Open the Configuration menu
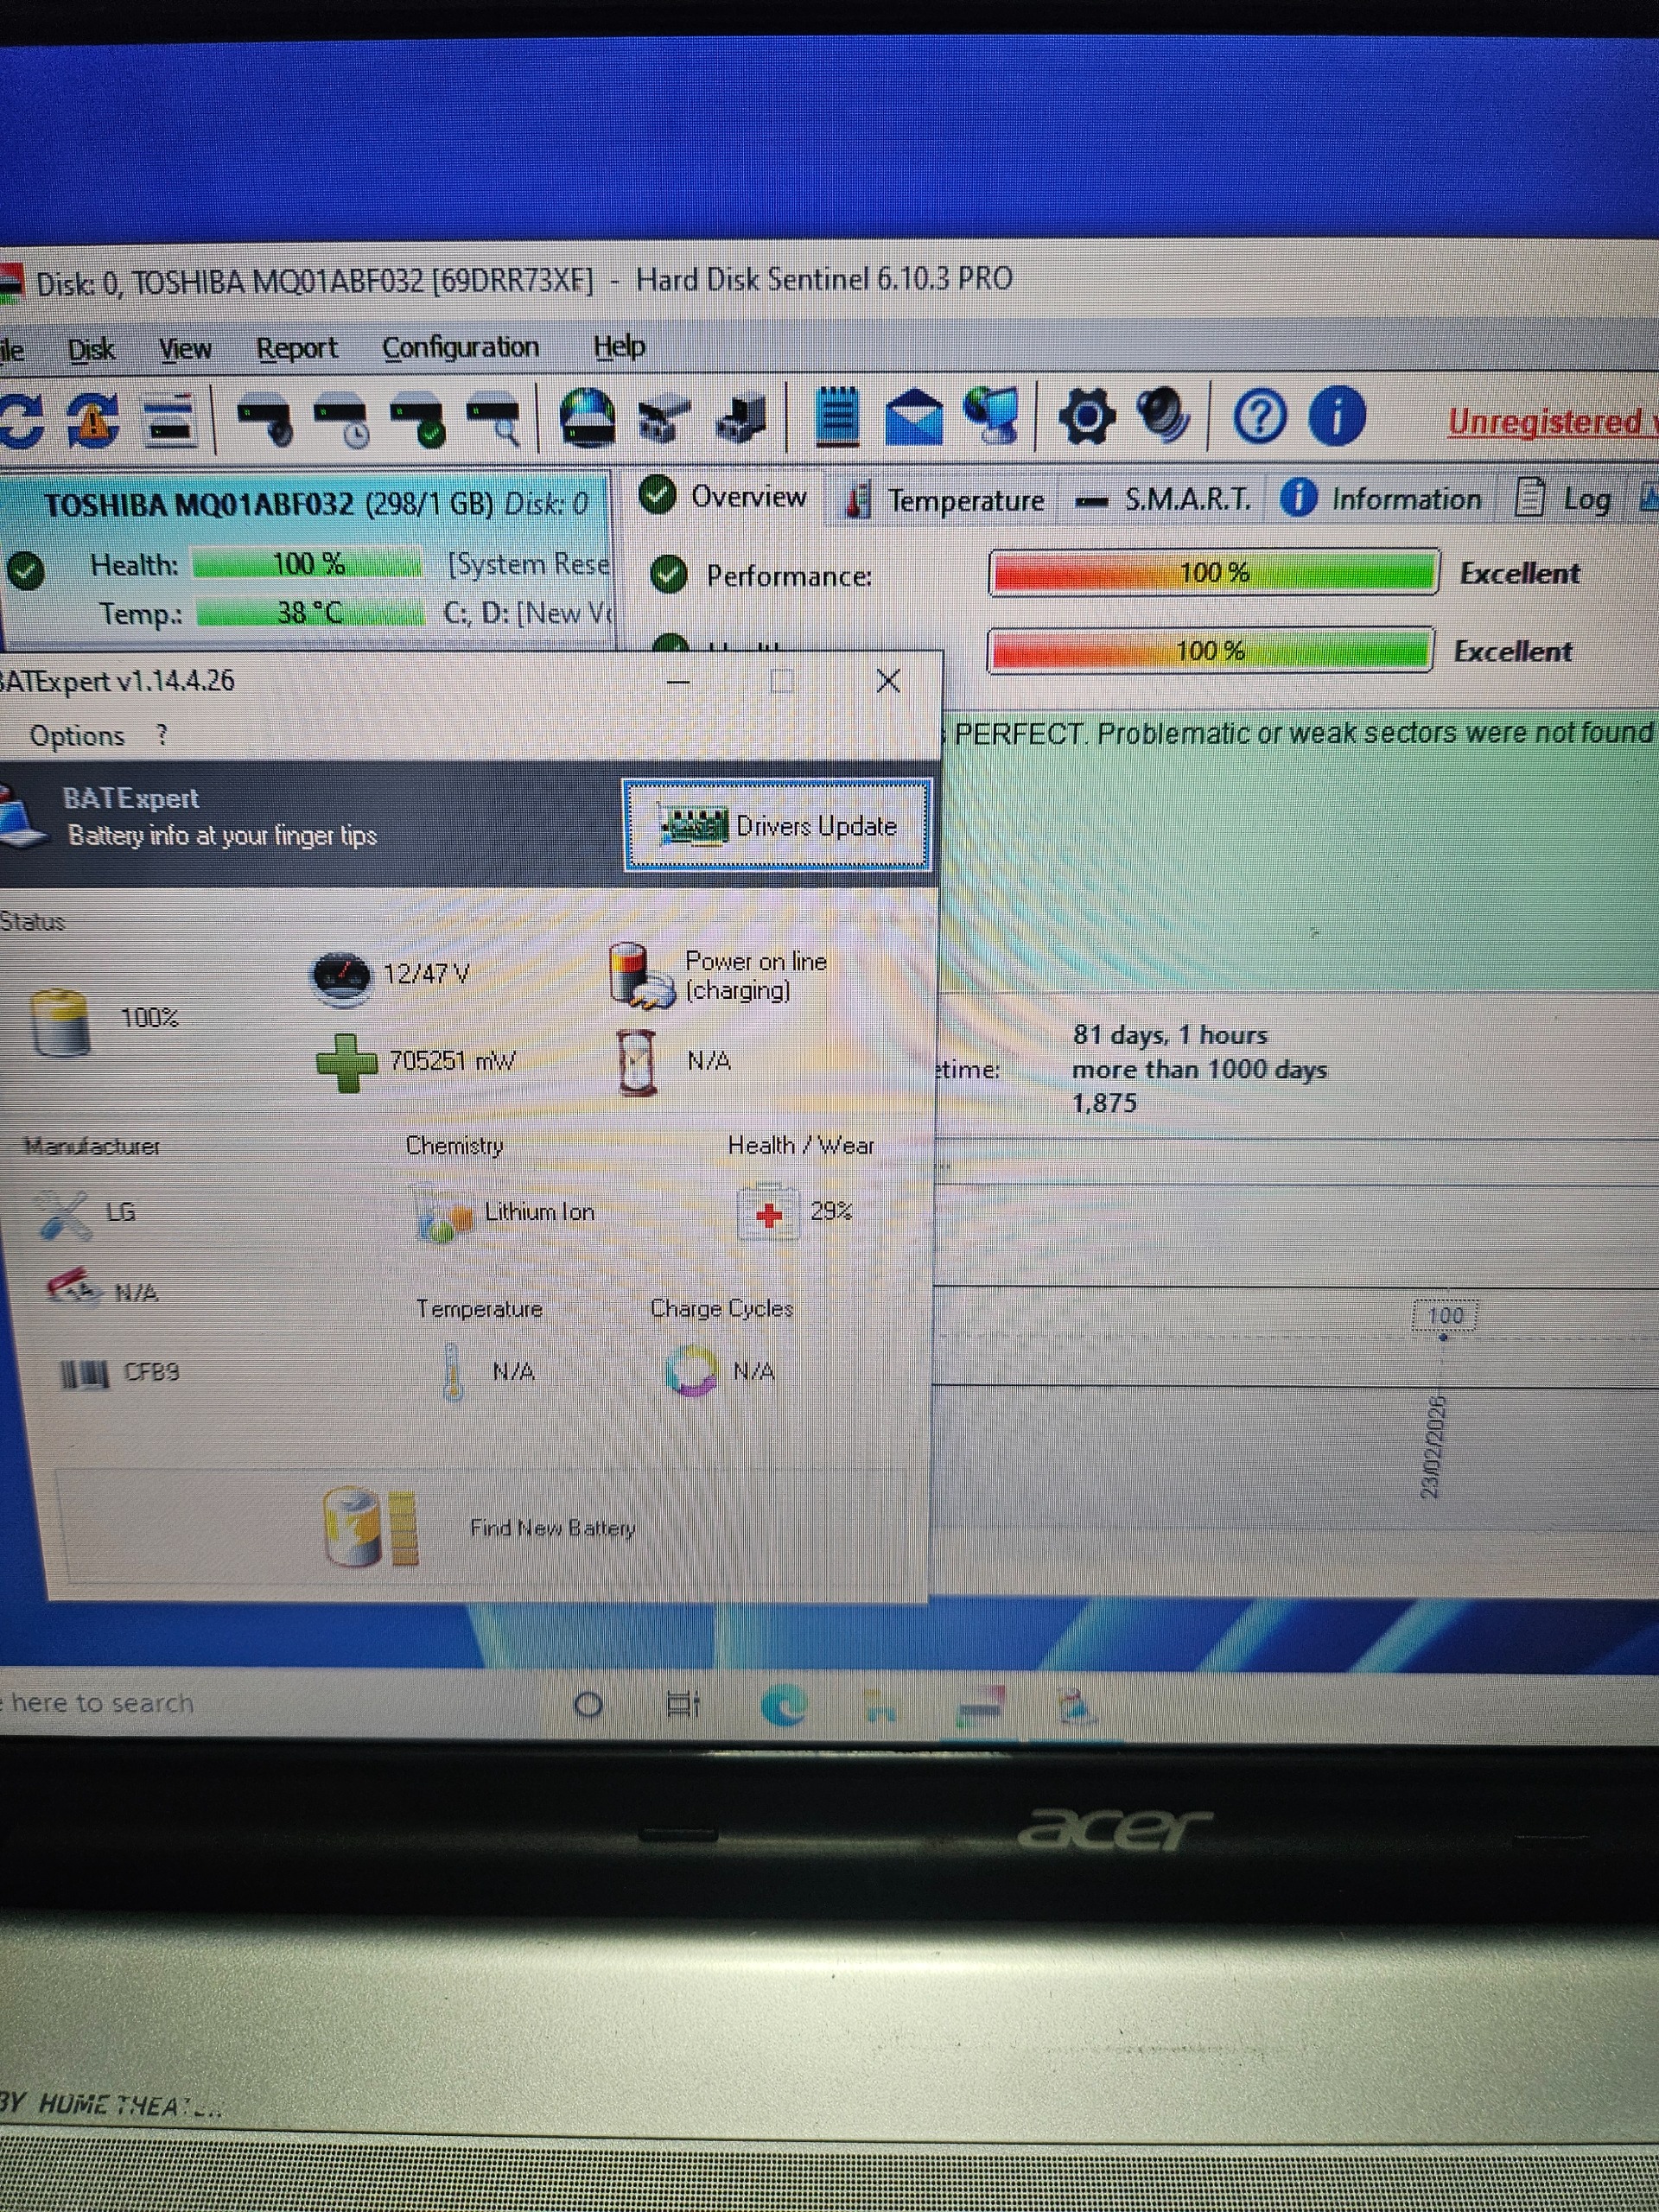This screenshot has width=1659, height=2212. [460, 348]
